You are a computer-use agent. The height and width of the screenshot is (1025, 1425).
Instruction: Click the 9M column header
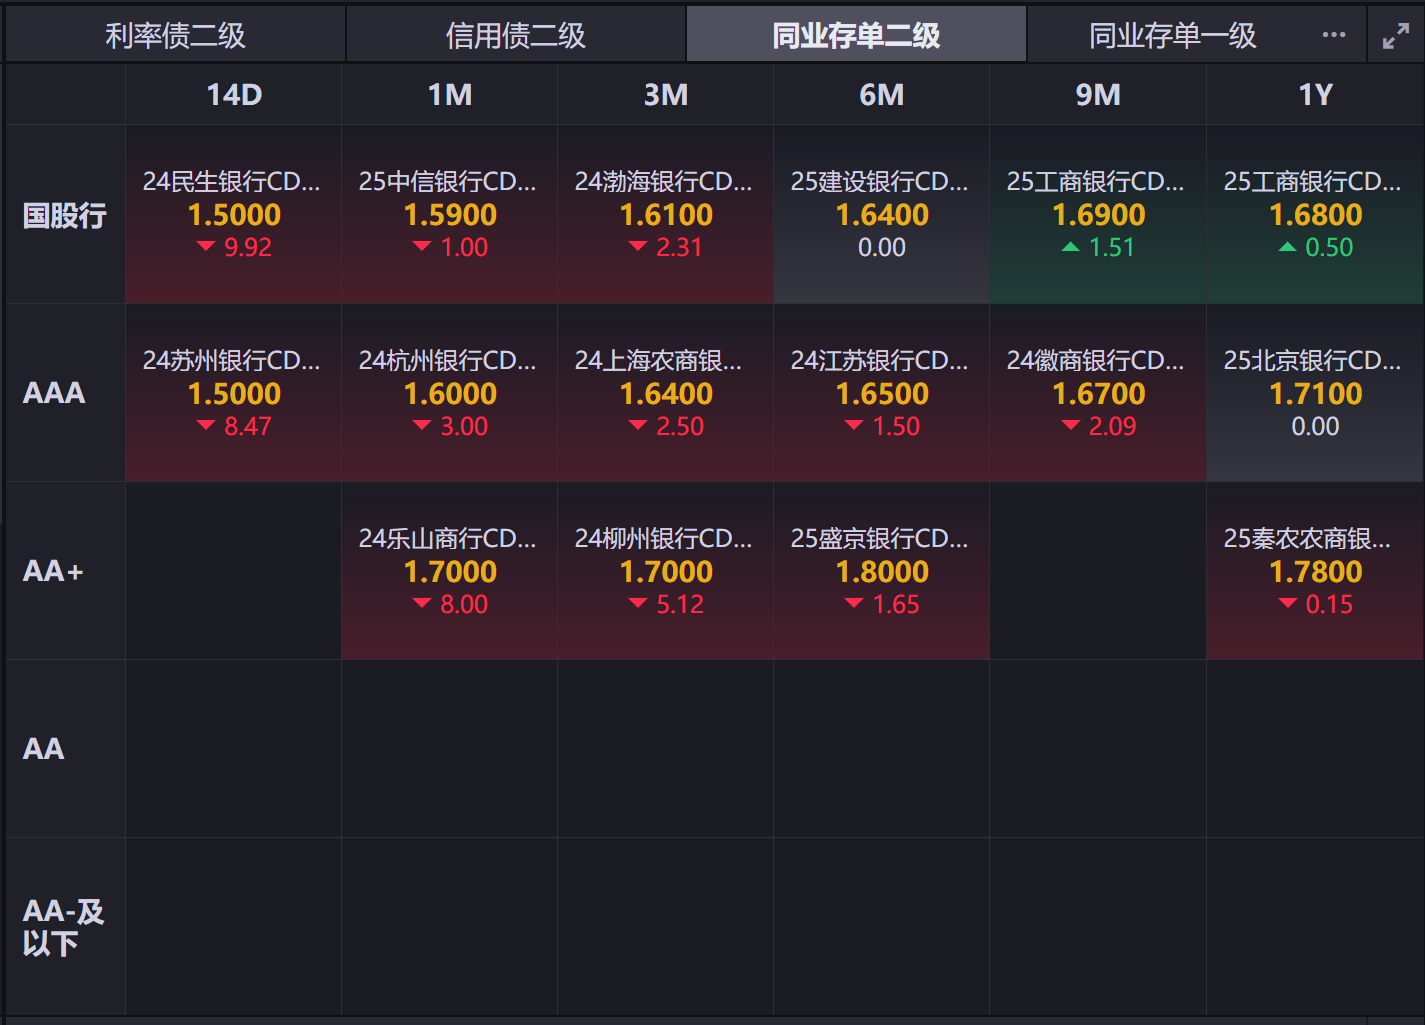1098,95
